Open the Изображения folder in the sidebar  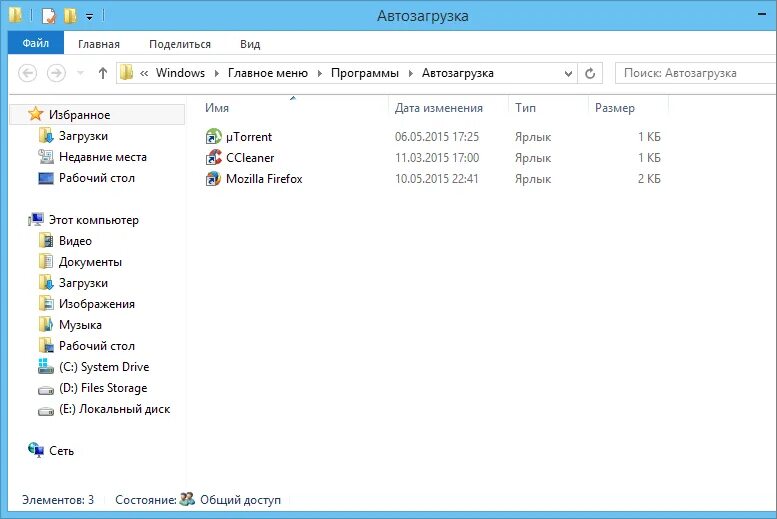click(x=97, y=304)
